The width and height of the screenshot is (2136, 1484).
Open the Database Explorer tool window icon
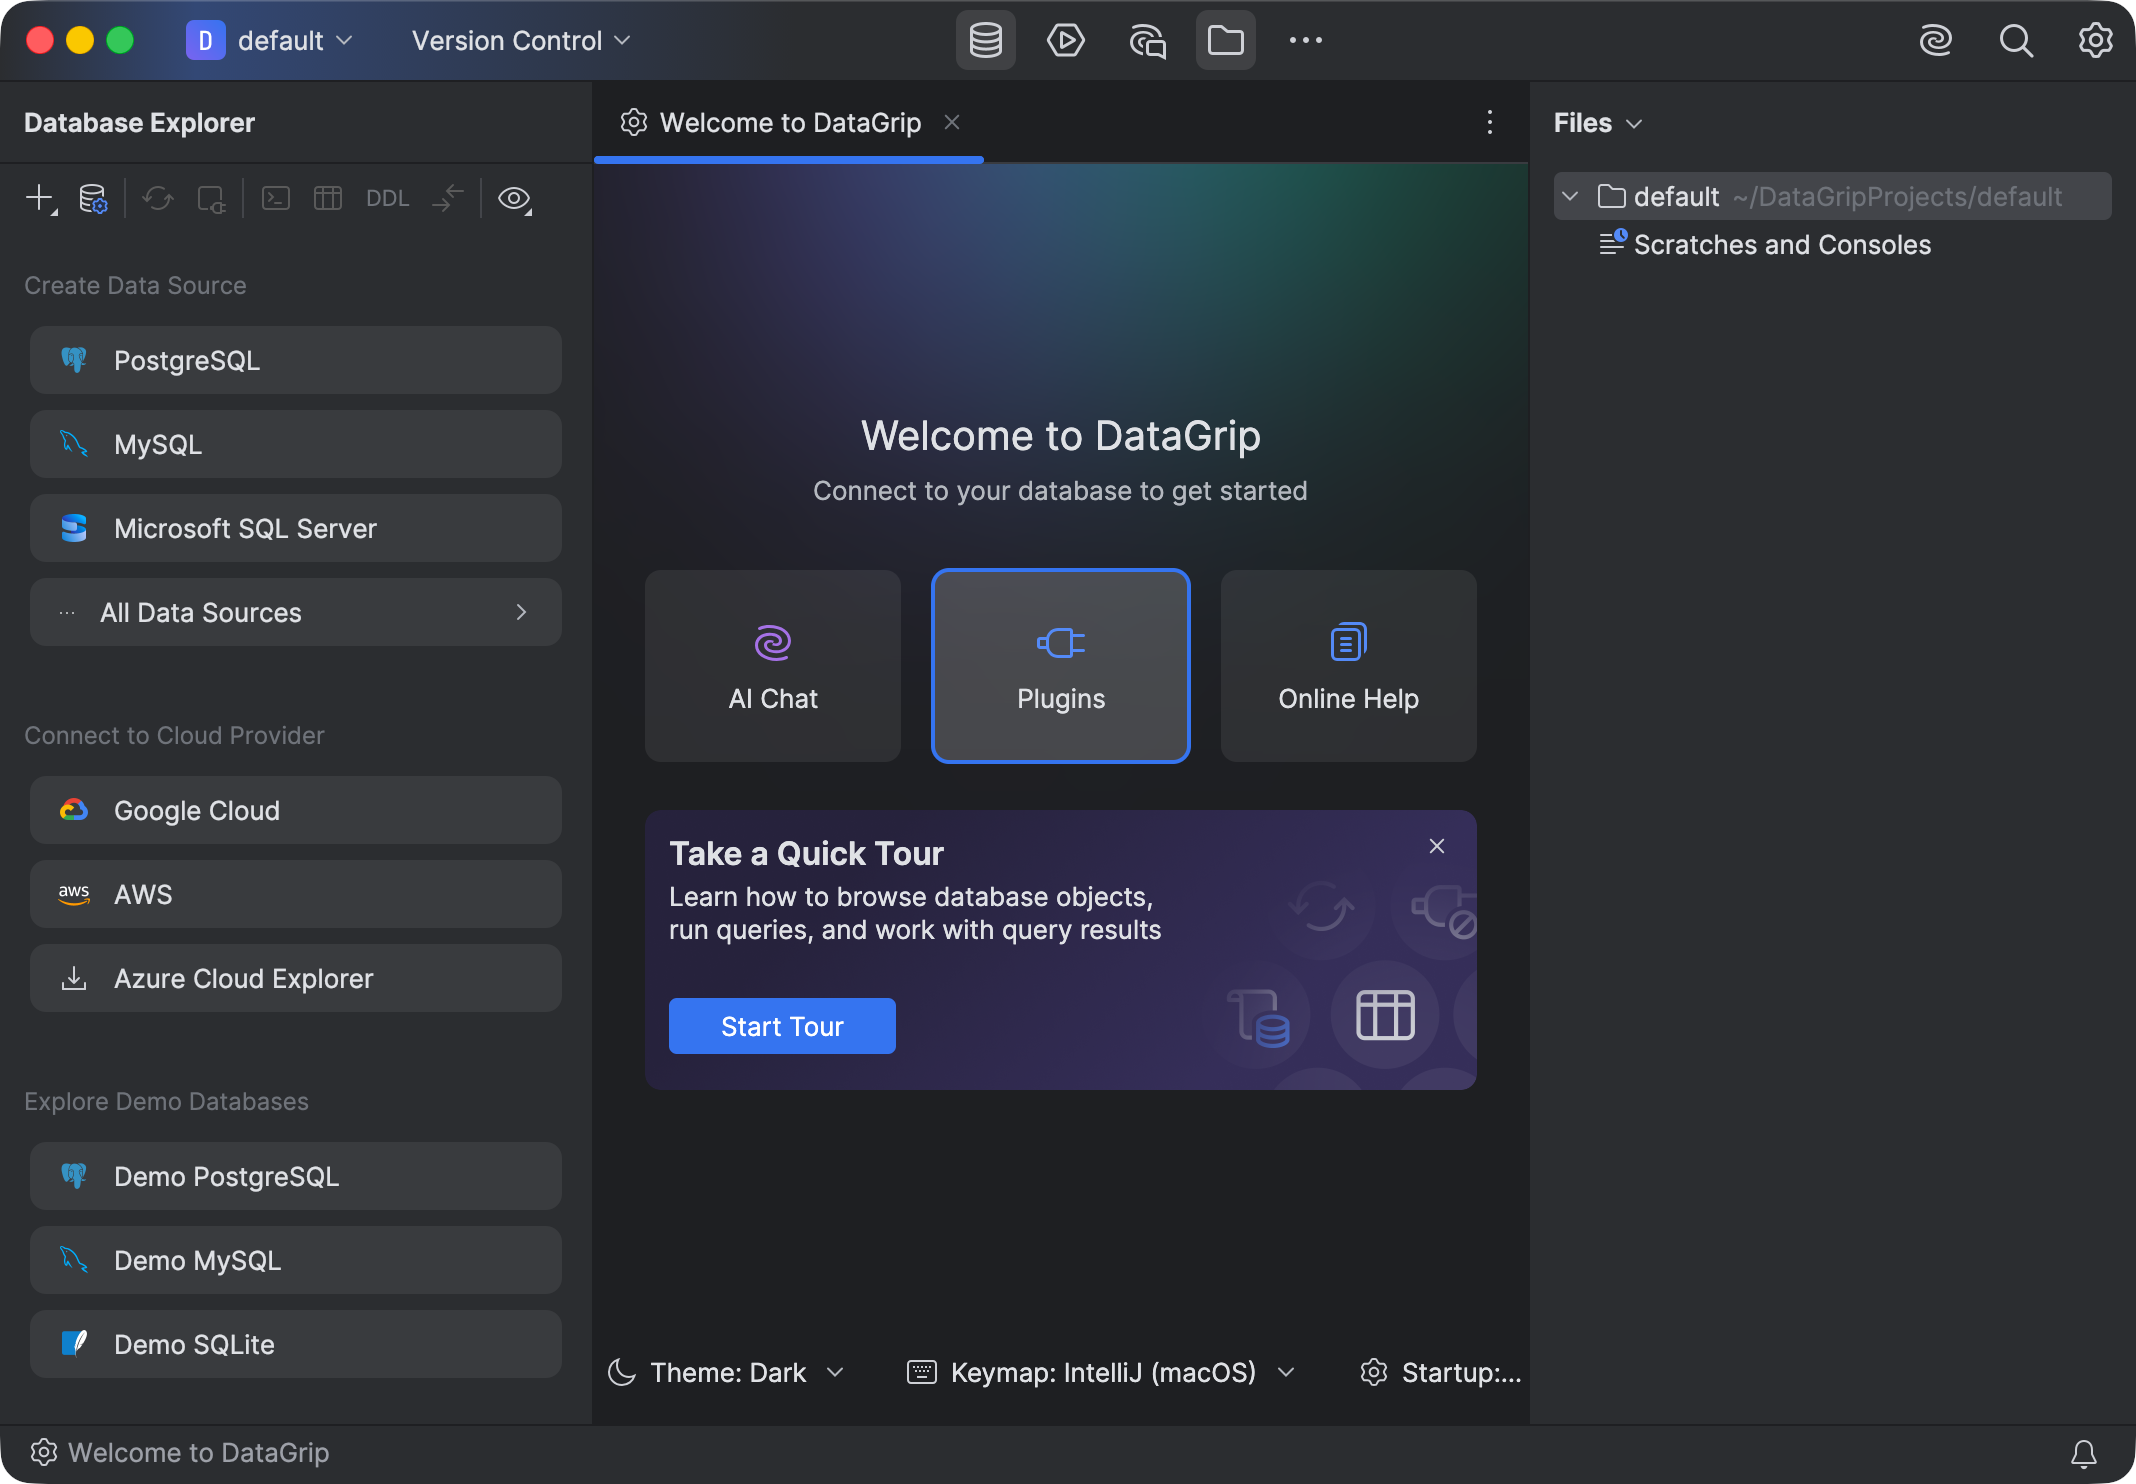point(985,41)
